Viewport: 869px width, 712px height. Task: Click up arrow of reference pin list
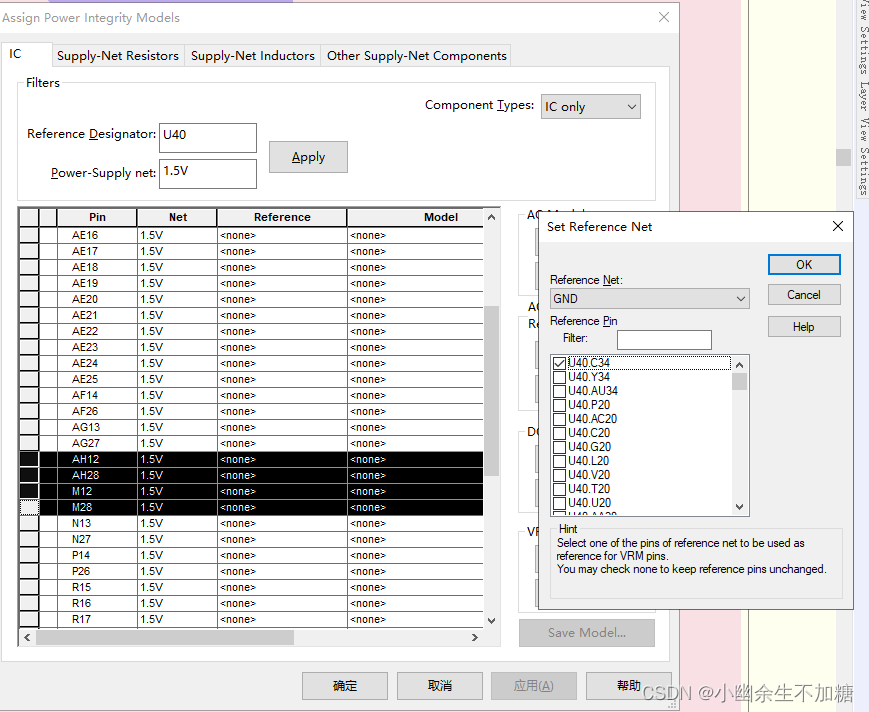(739, 365)
